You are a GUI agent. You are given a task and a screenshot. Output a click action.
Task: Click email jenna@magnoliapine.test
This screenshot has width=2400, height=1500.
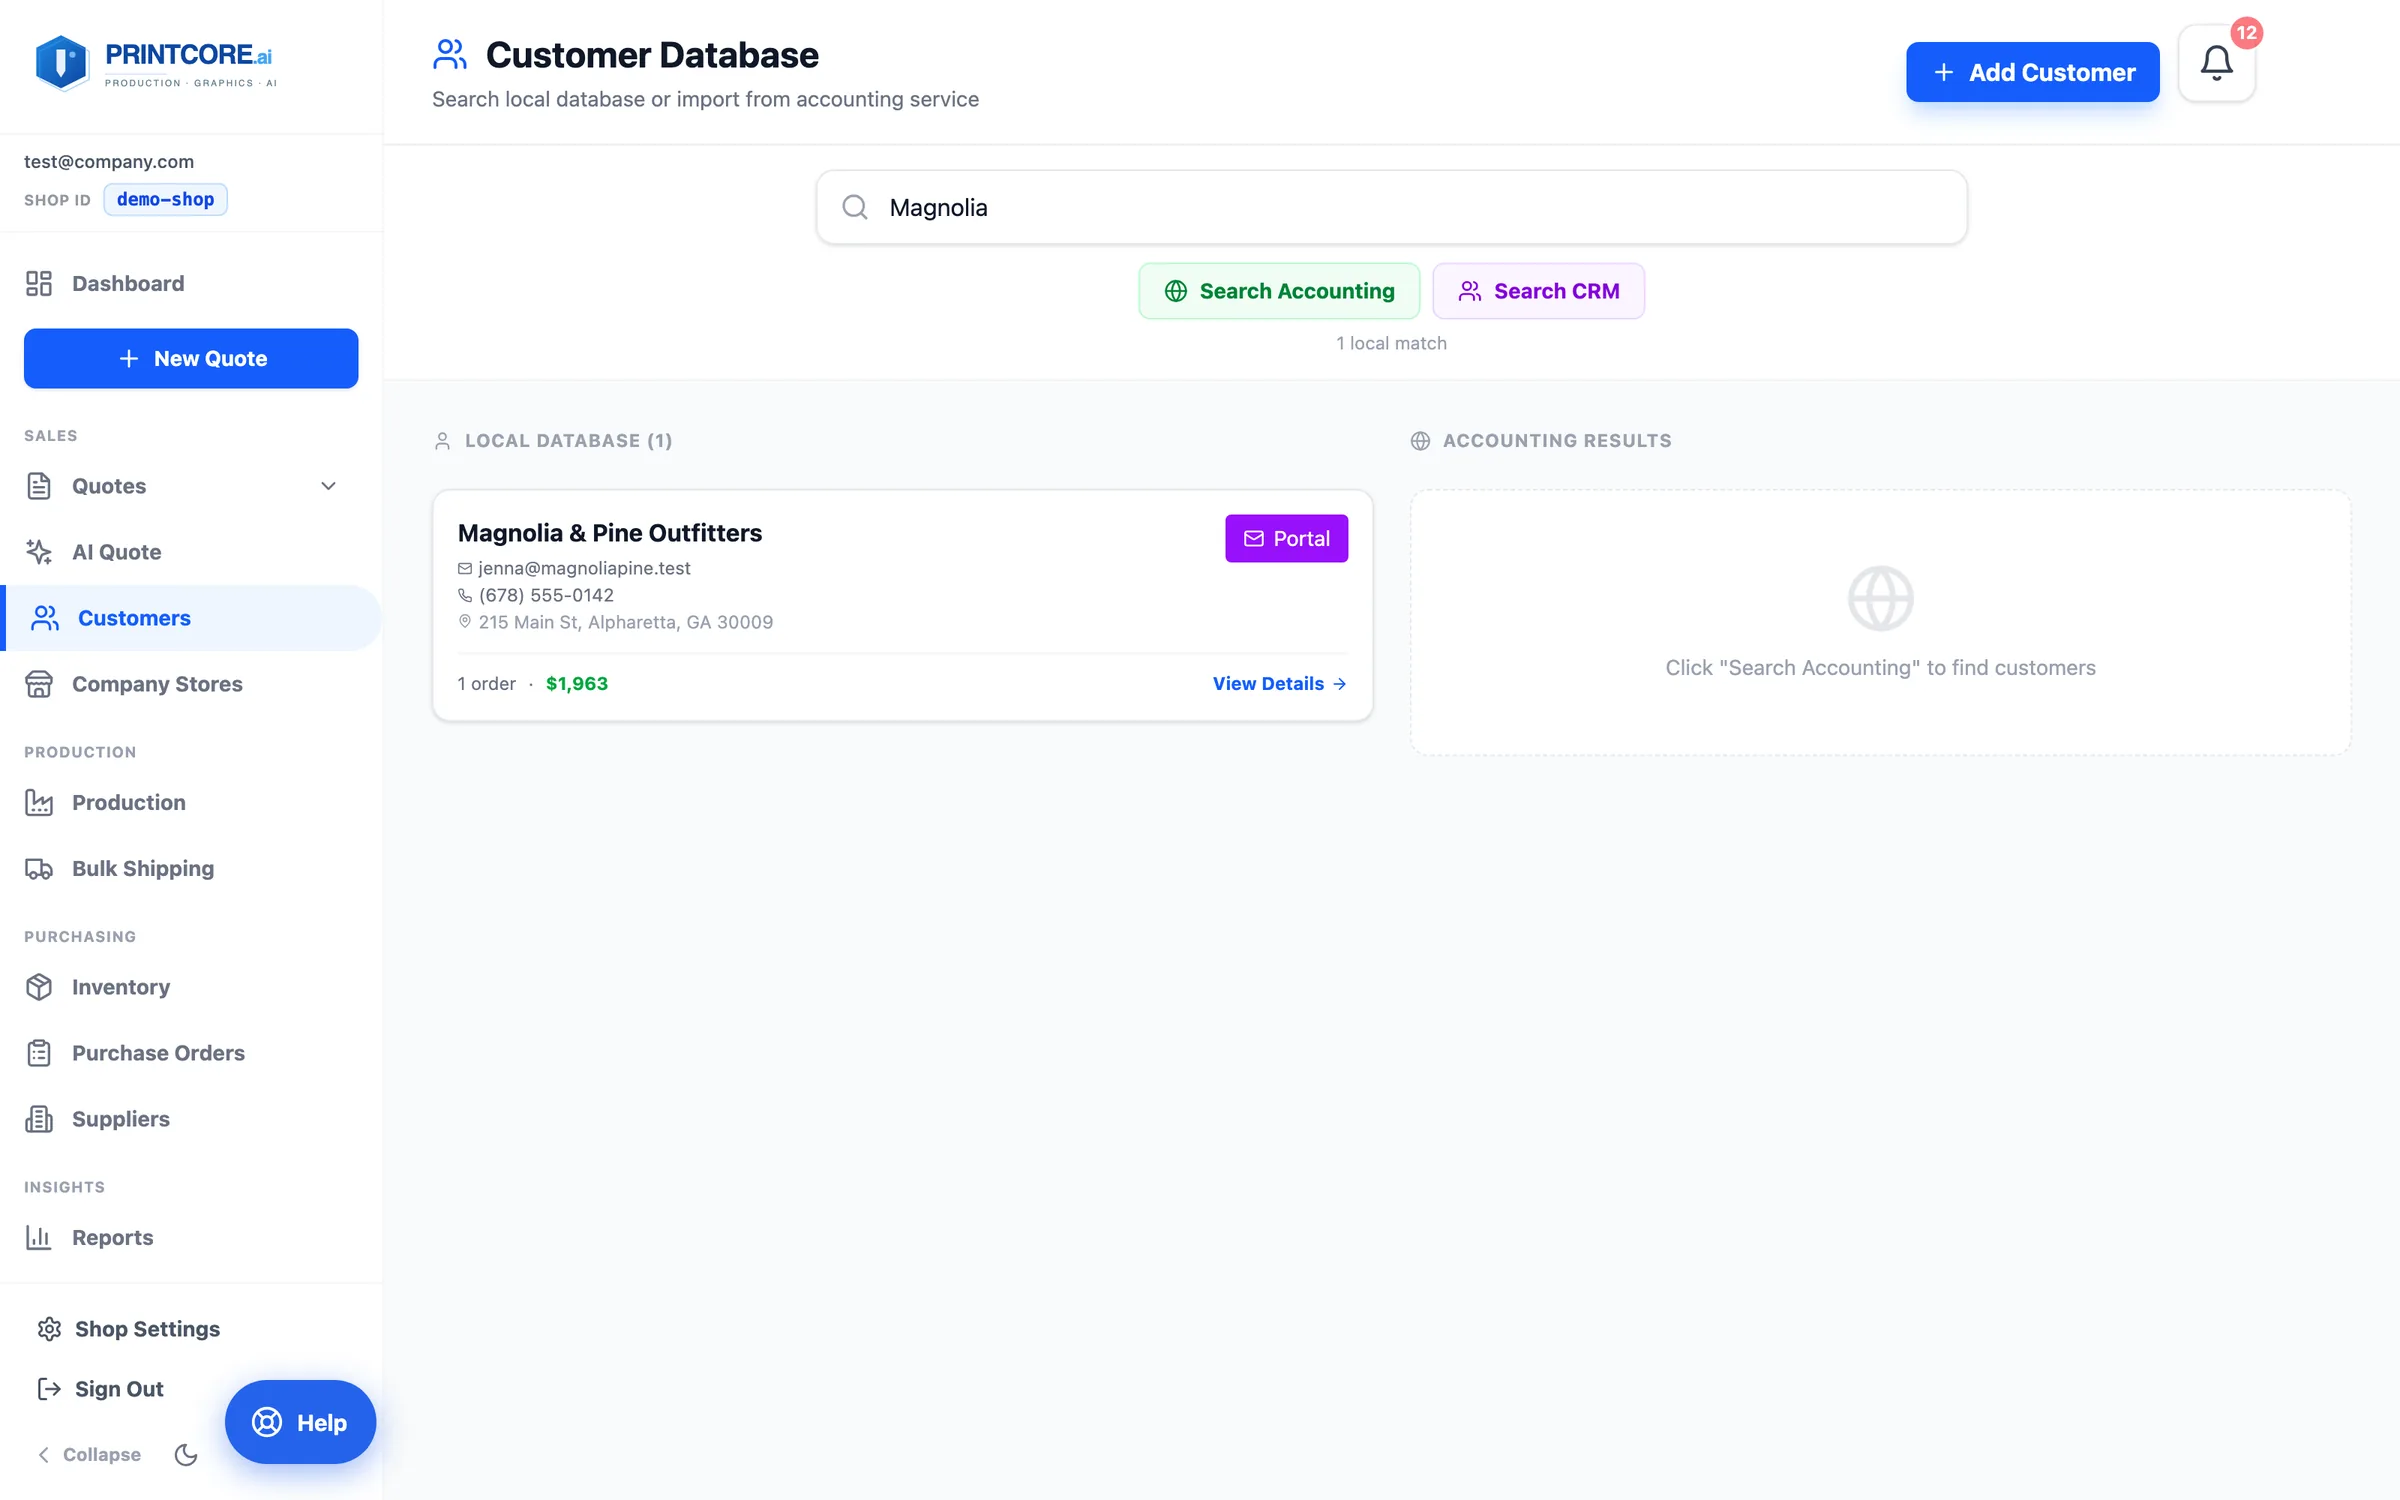pos(584,568)
